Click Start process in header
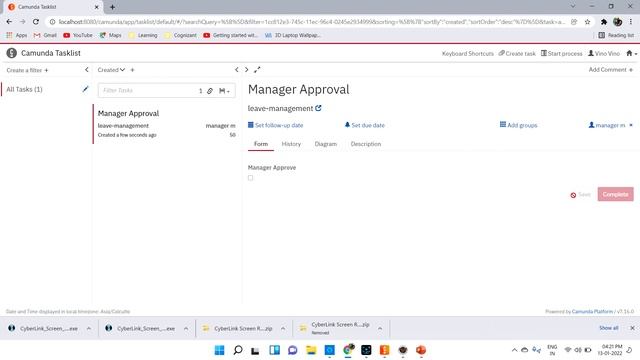The image size is (640, 360). [562, 53]
